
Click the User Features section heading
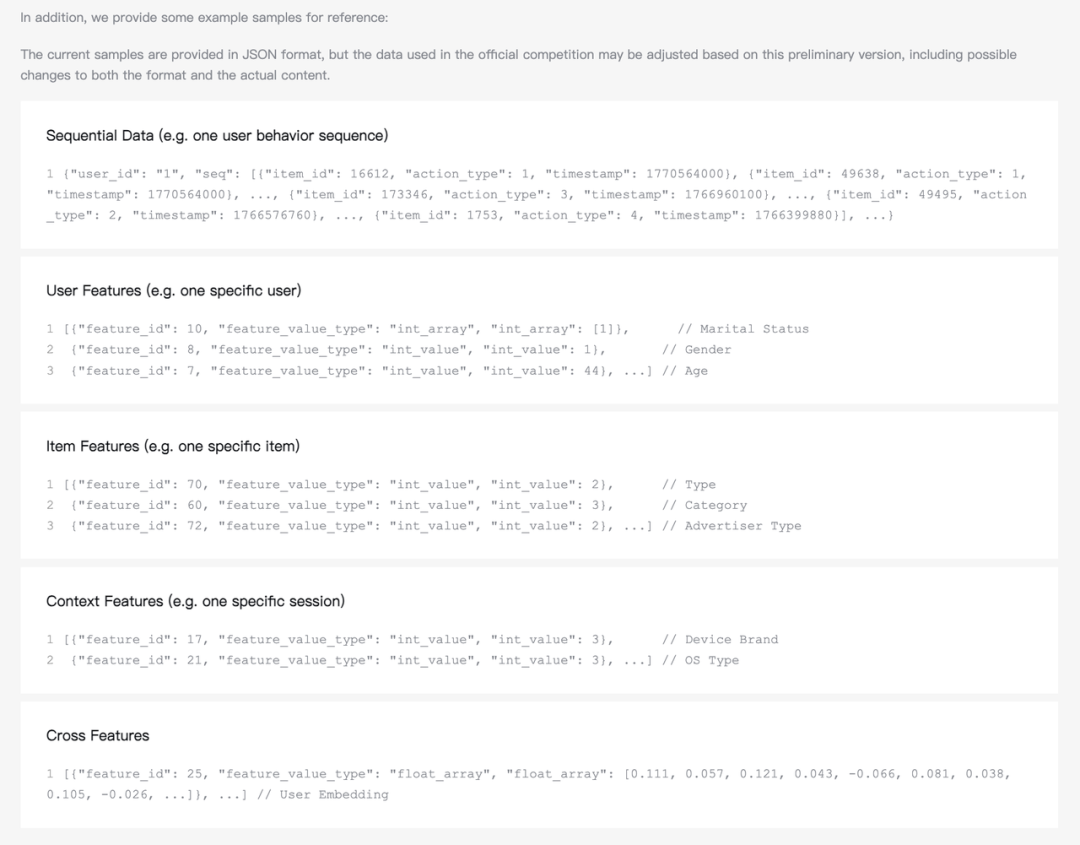[x=173, y=291]
